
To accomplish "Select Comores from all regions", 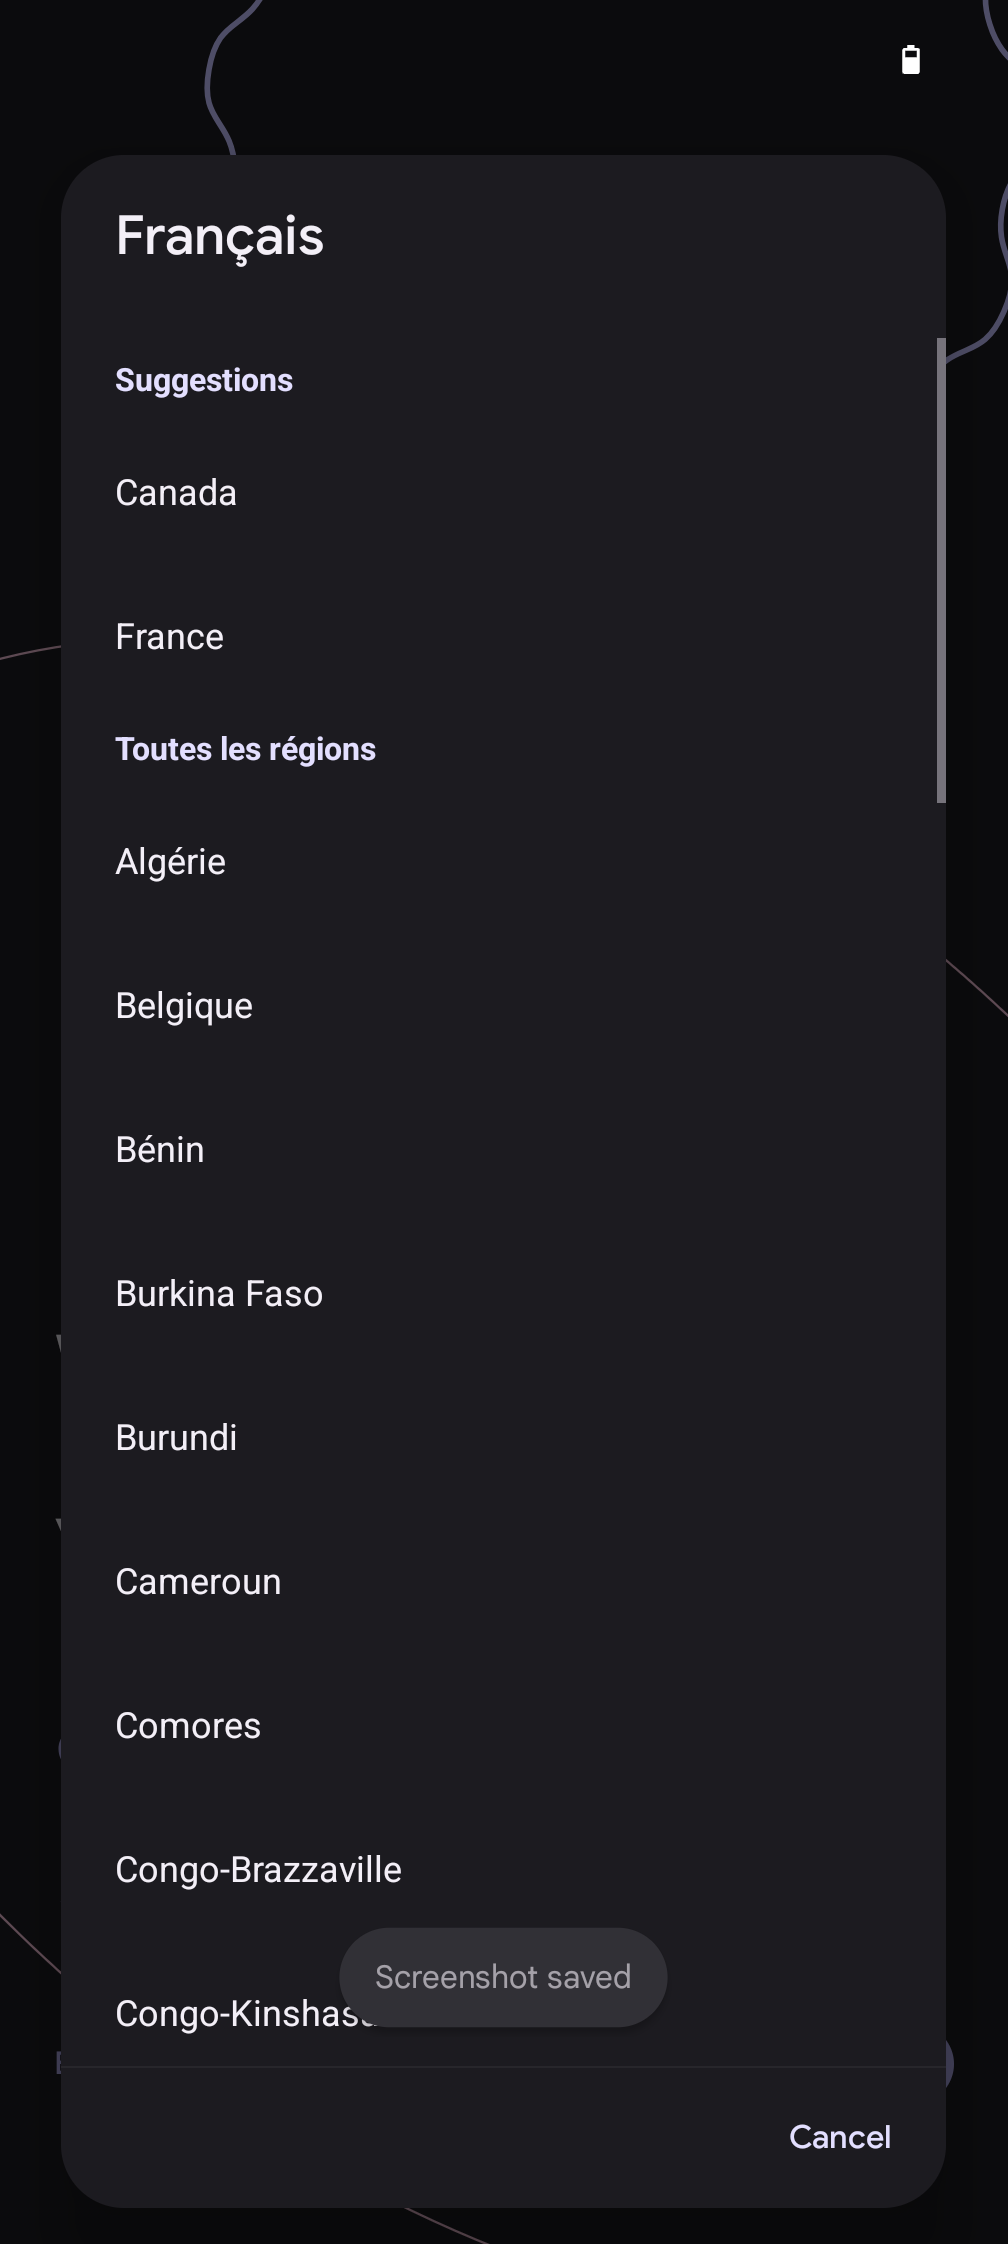I will point(188,1726).
